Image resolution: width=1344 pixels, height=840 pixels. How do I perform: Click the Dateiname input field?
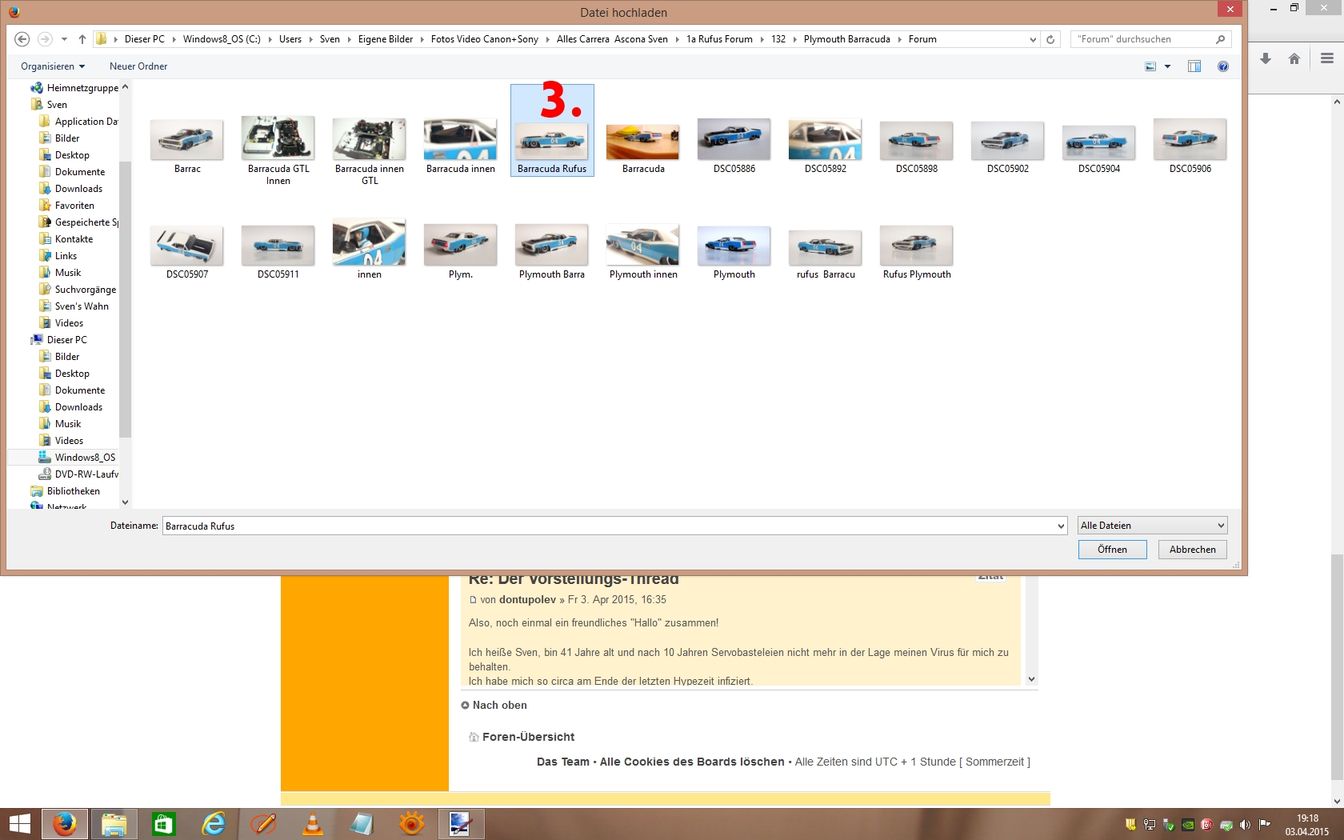pyautogui.click(x=610, y=525)
